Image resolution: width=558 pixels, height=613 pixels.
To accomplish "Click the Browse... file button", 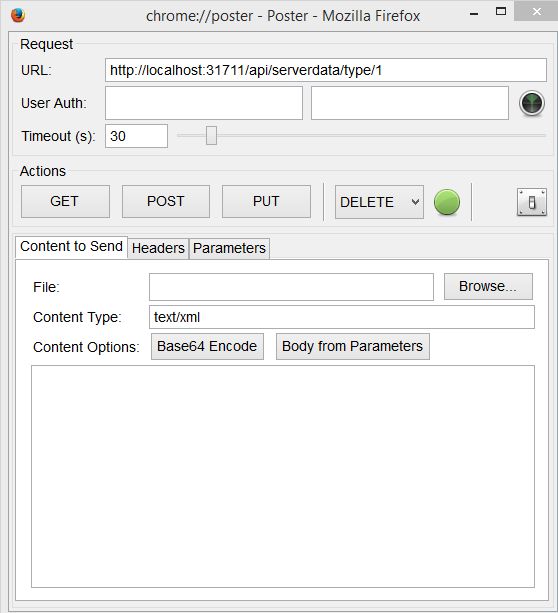I will click(x=488, y=286).
